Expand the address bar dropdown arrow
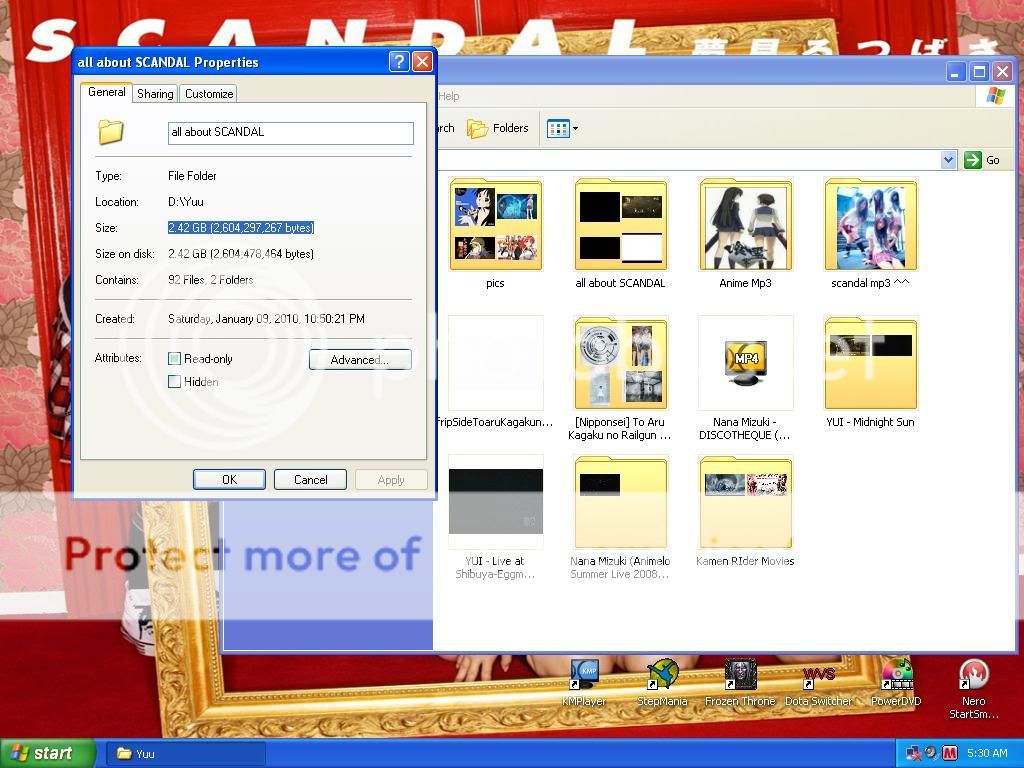This screenshot has width=1024, height=768. (x=949, y=160)
